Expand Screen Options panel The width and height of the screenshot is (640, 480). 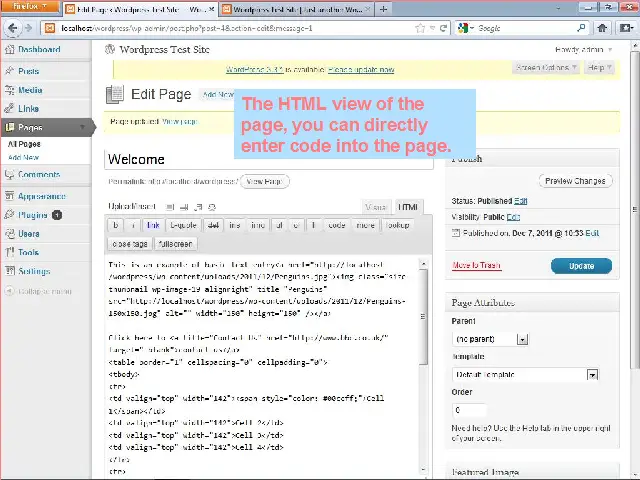tap(545, 67)
